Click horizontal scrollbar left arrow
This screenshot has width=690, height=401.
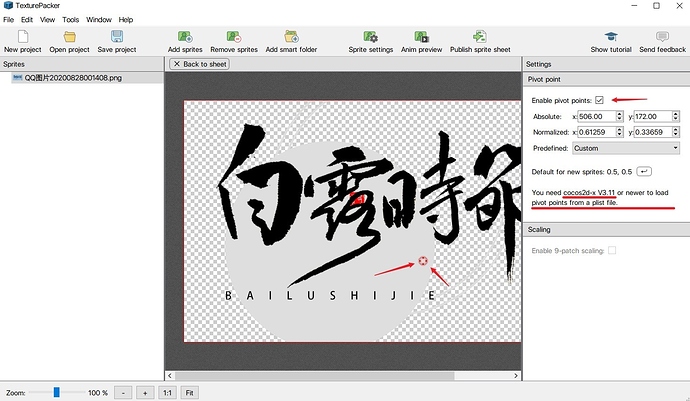(170, 375)
